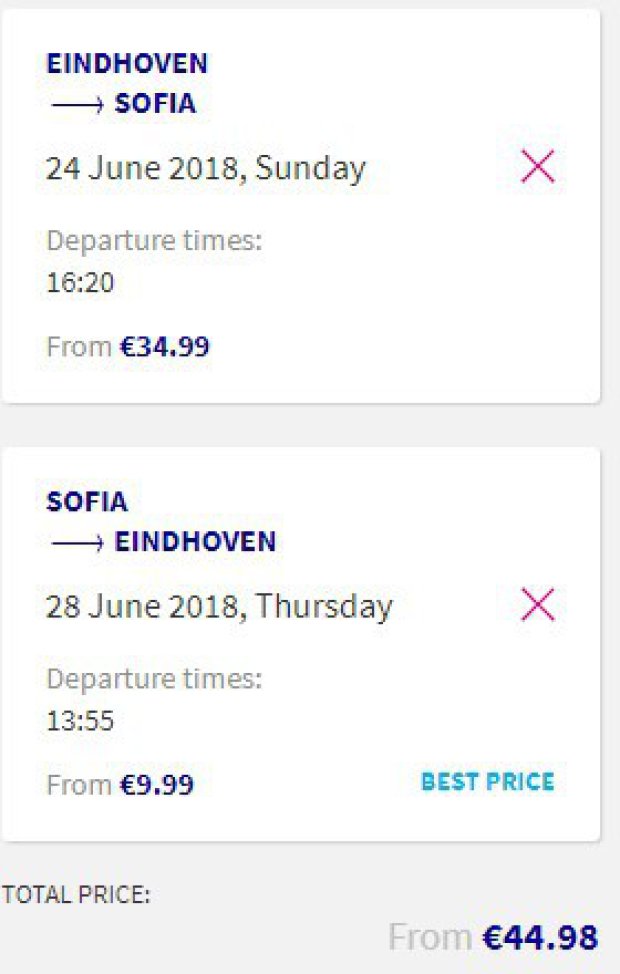Screen dimensions: 620x974
Task: Click the TOTAL PRICE label
Action: tap(76, 895)
